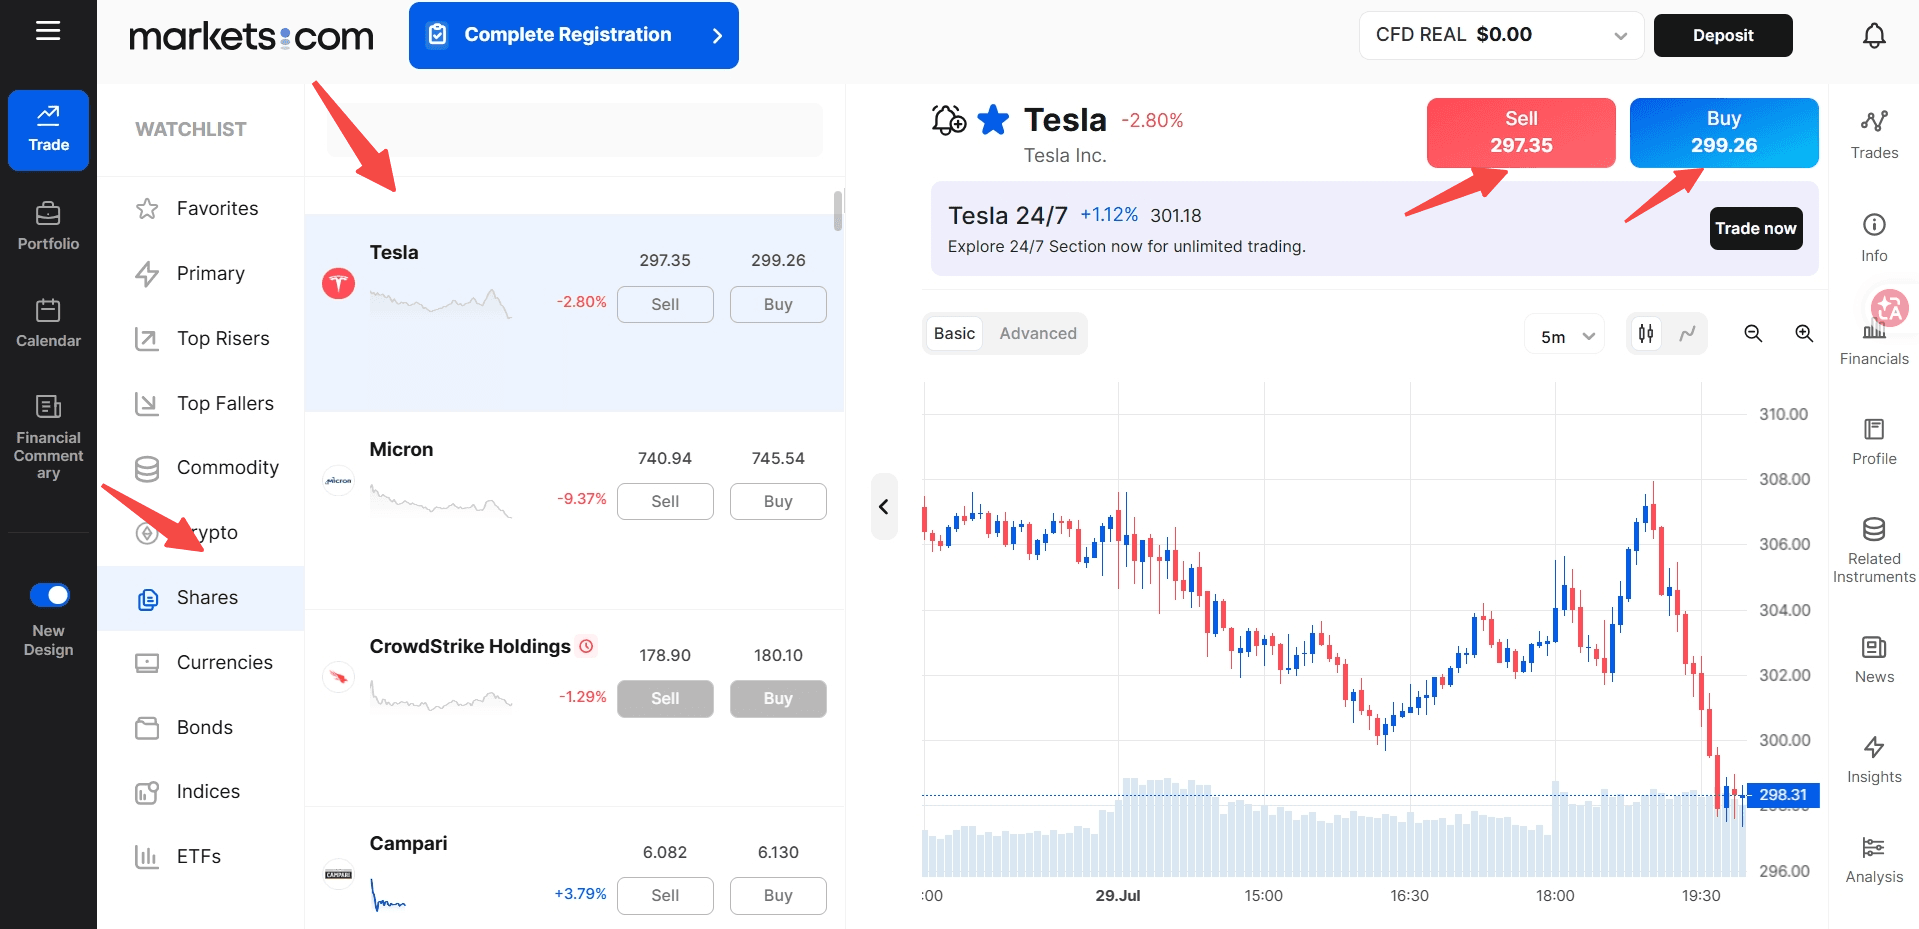Click the CrowdStrike logo in list

(338, 677)
